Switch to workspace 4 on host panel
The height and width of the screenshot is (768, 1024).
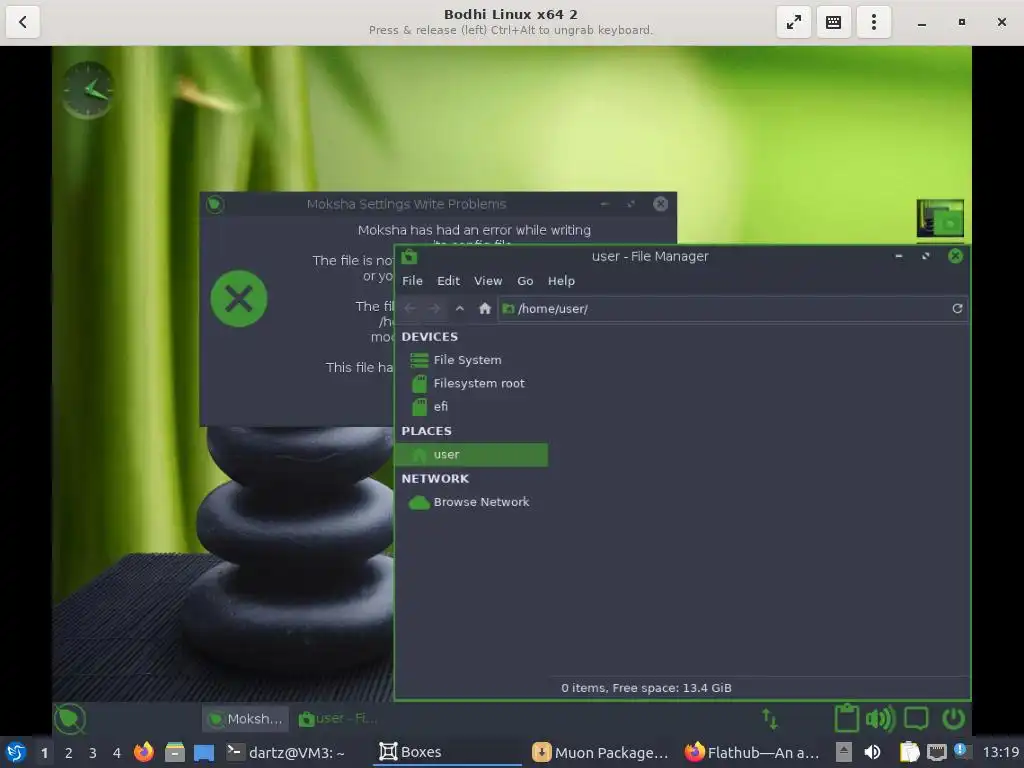(117, 753)
